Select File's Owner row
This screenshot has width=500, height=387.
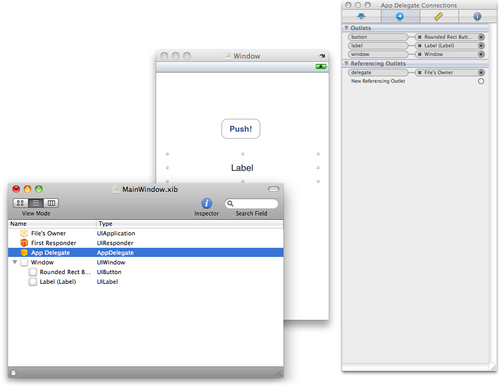coord(146,233)
